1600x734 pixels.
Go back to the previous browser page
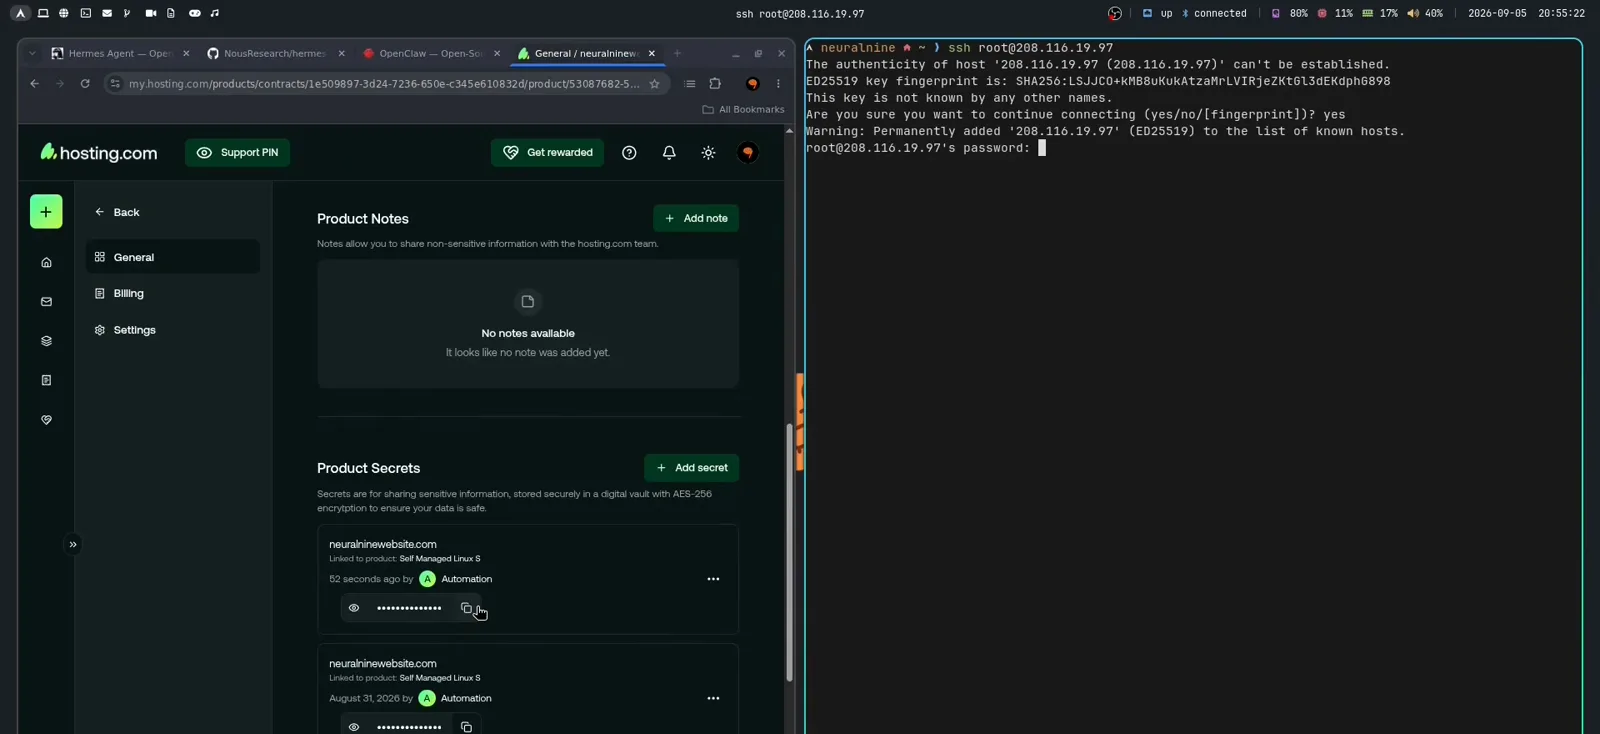(x=35, y=84)
